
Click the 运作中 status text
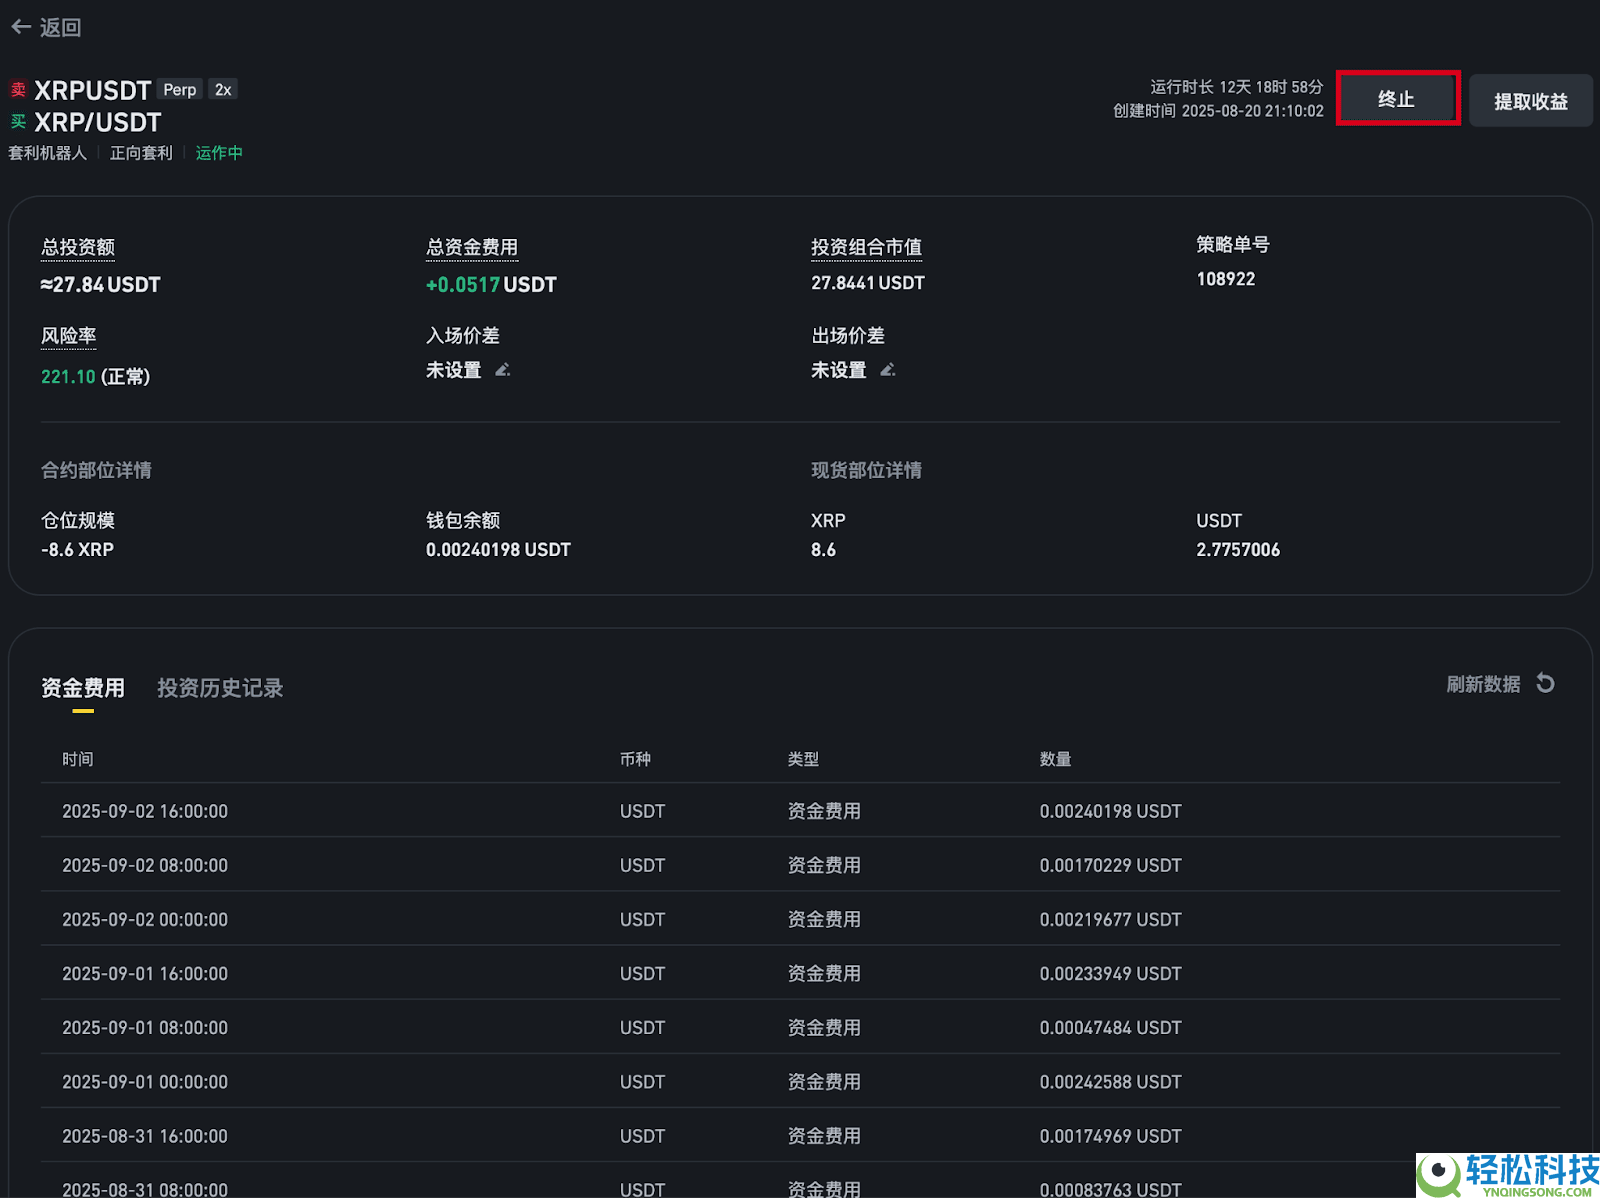[219, 152]
